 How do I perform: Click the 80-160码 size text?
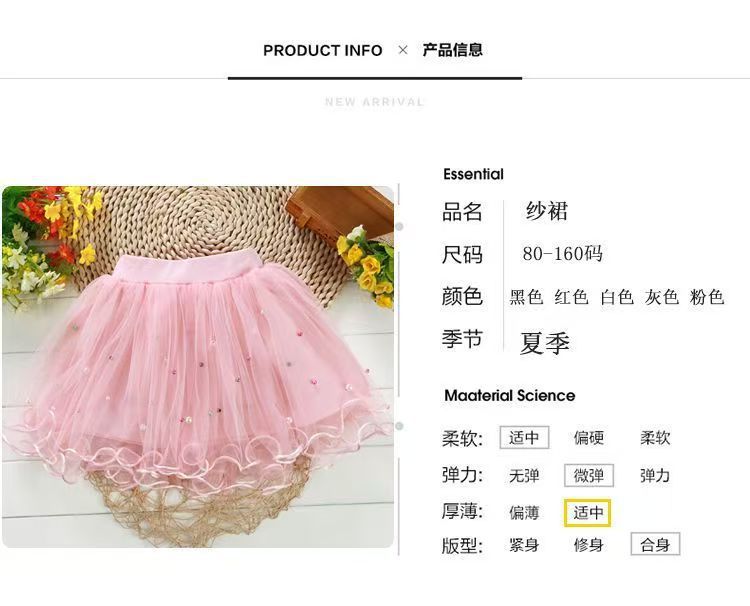(x=562, y=253)
